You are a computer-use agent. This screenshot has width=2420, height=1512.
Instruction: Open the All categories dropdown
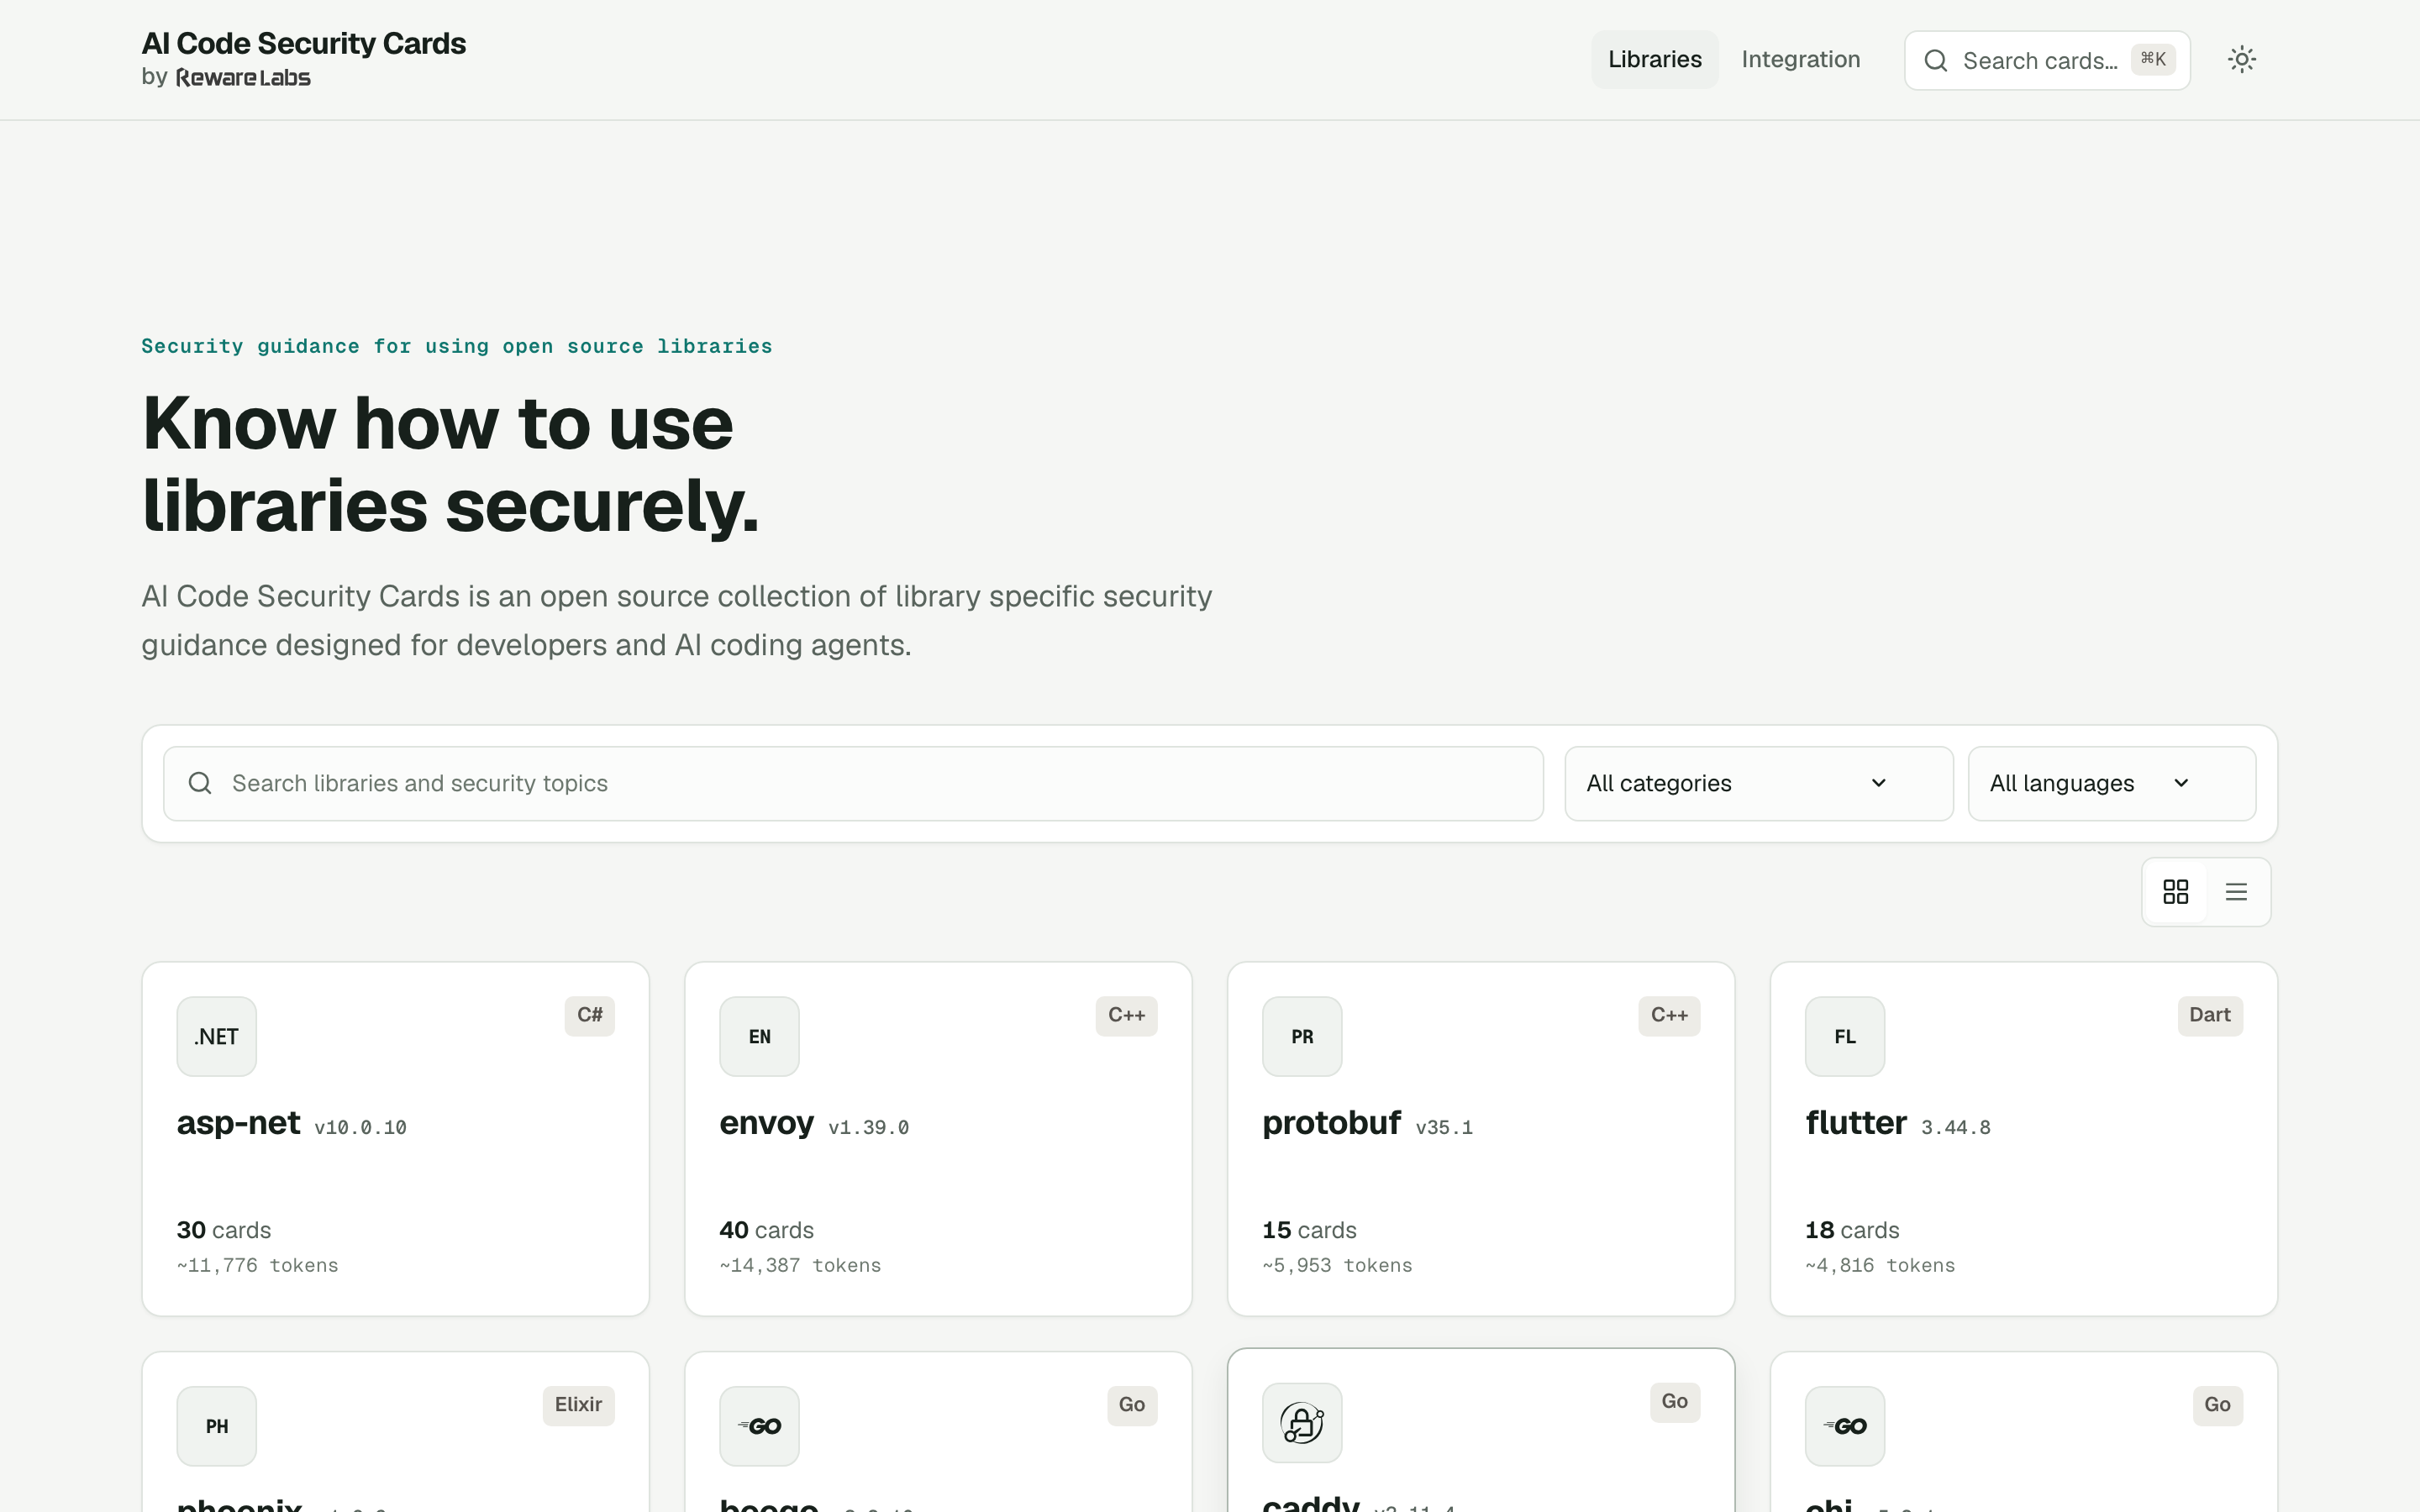pyautogui.click(x=1758, y=783)
